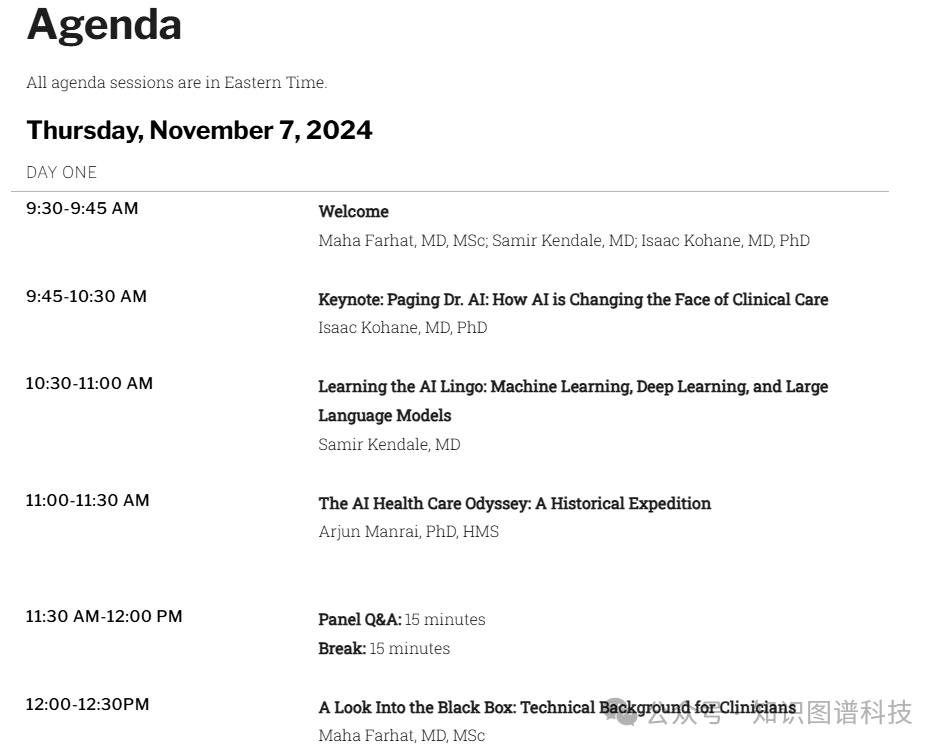
Task: Click the WeChat watermark icon
Action: click(x=622, y=713)
